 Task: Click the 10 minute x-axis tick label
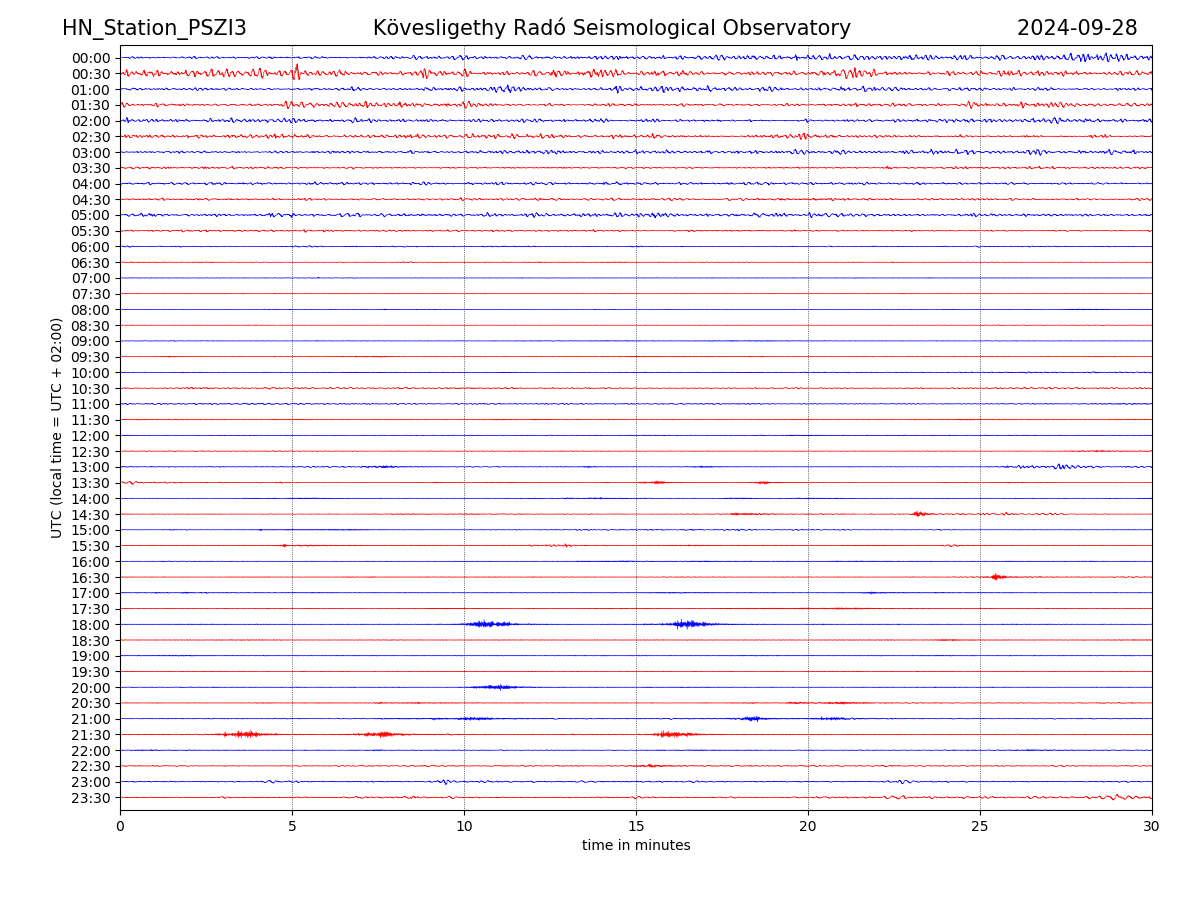[x=464, y=827]
